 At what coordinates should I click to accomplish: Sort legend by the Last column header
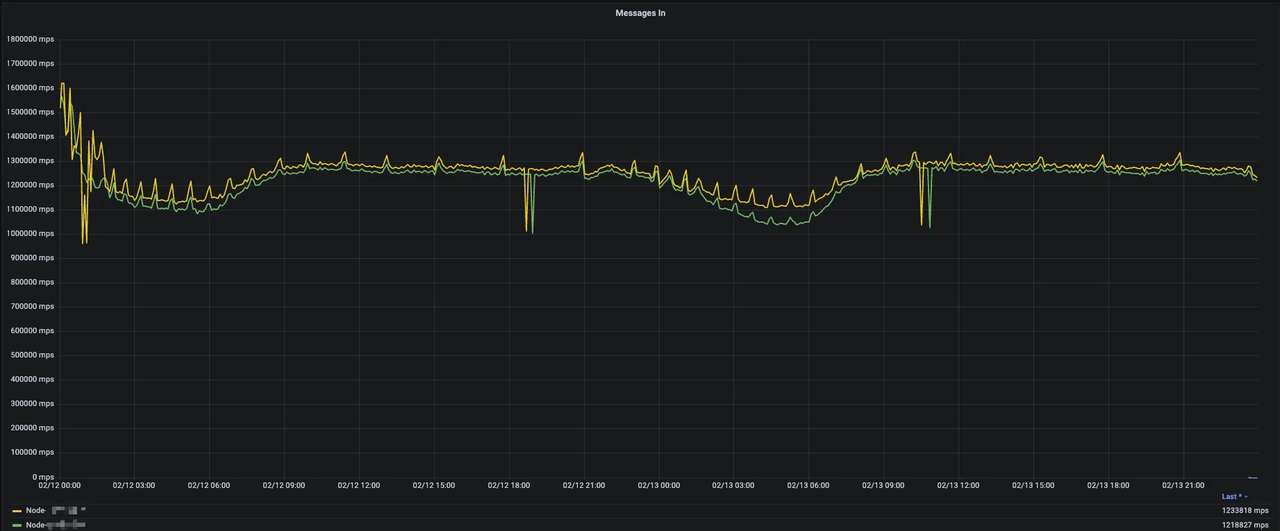1234,496
